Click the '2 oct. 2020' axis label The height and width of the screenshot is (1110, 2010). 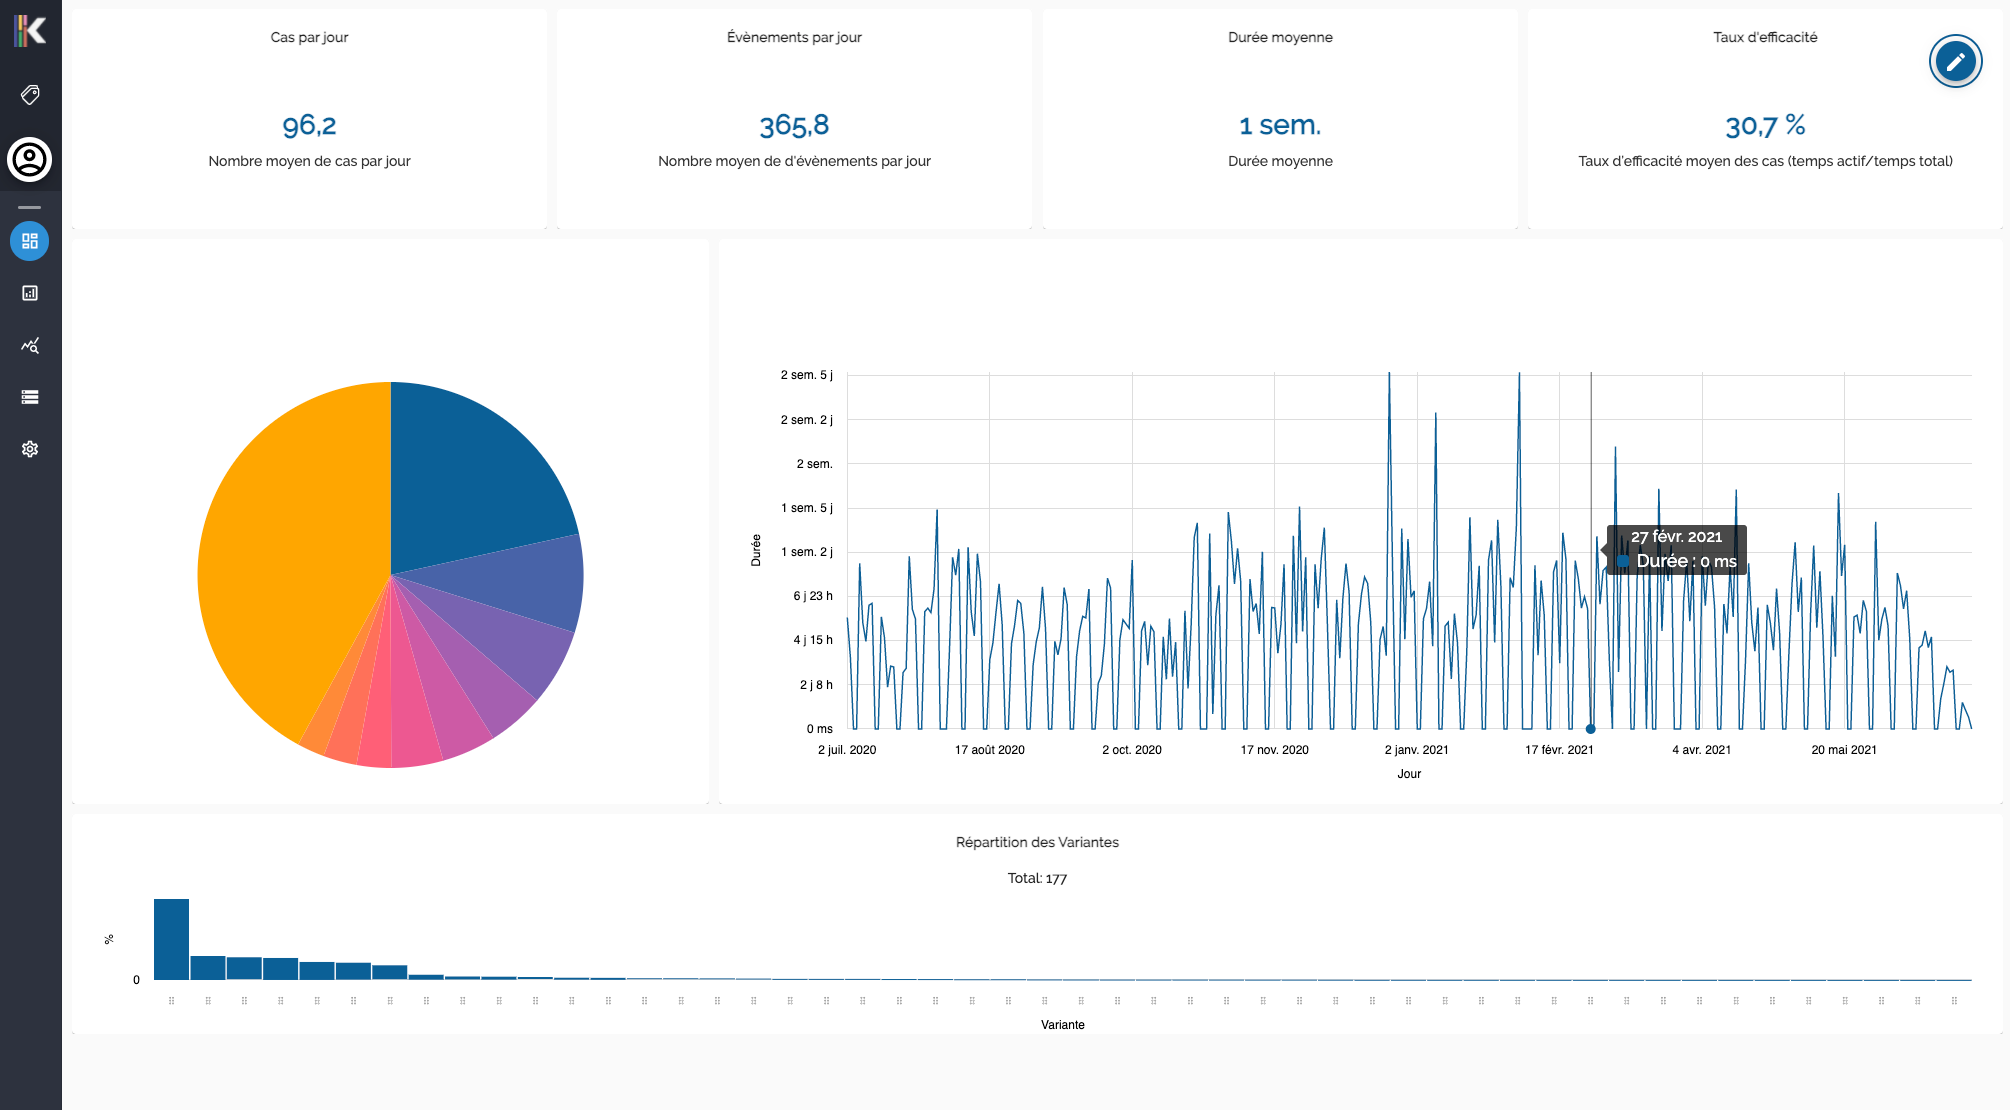click(x=1132, y=750)
